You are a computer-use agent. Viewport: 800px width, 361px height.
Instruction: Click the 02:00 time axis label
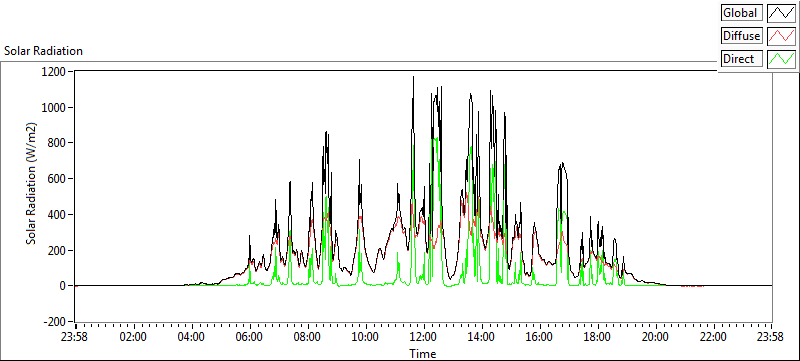(x=134, y=337)
